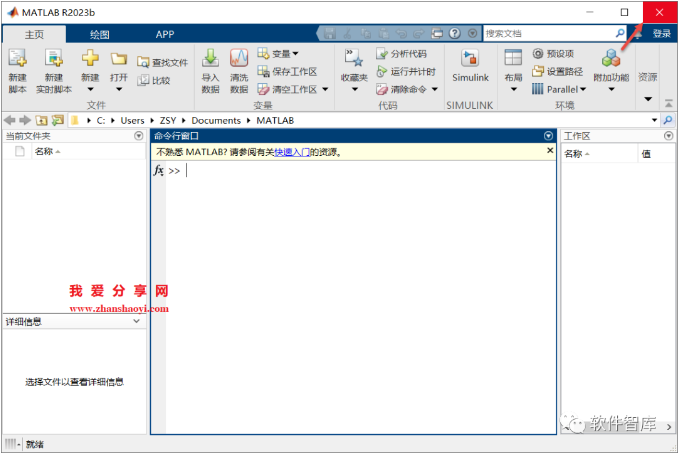Click 清除命令 clear commands icon

click(382, 89)
